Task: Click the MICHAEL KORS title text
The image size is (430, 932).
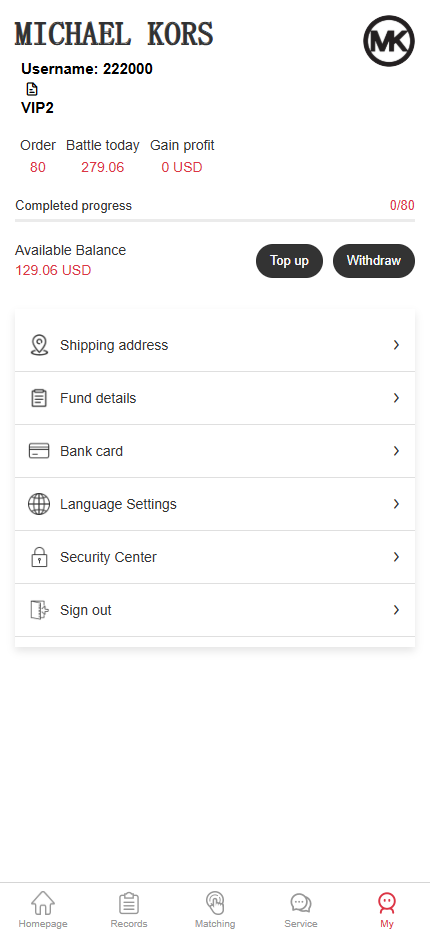Action: [114, 34]
